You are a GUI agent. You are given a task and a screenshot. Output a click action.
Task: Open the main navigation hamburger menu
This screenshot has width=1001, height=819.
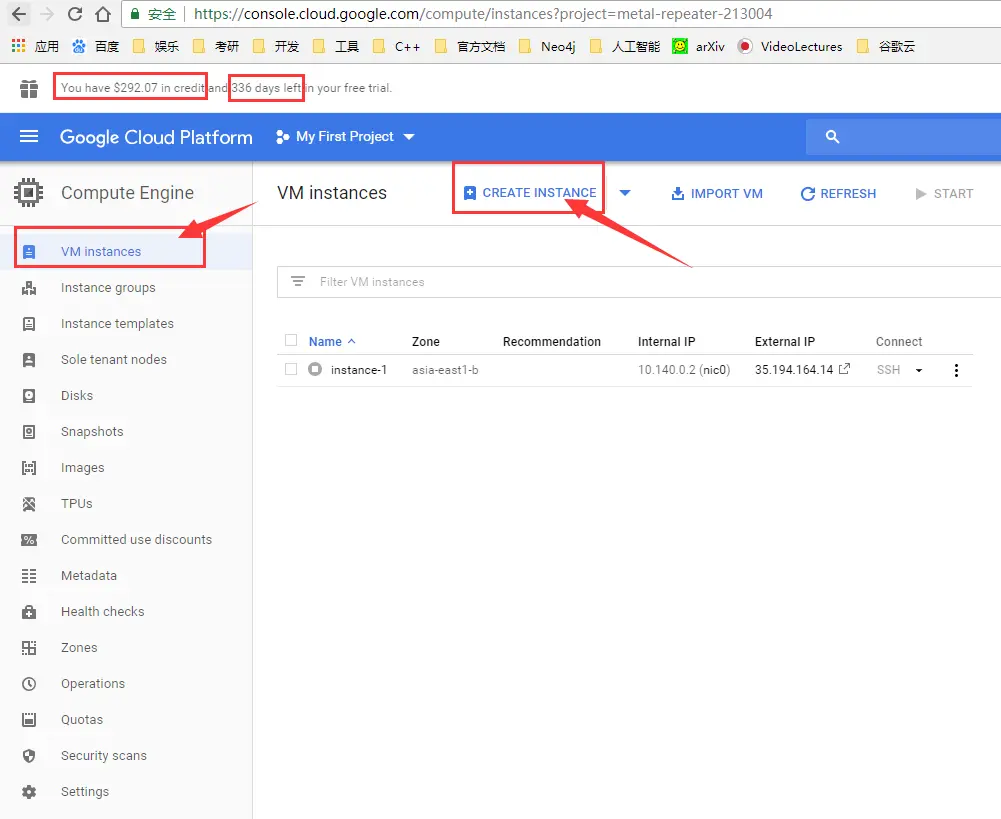(x=29, y=137)
